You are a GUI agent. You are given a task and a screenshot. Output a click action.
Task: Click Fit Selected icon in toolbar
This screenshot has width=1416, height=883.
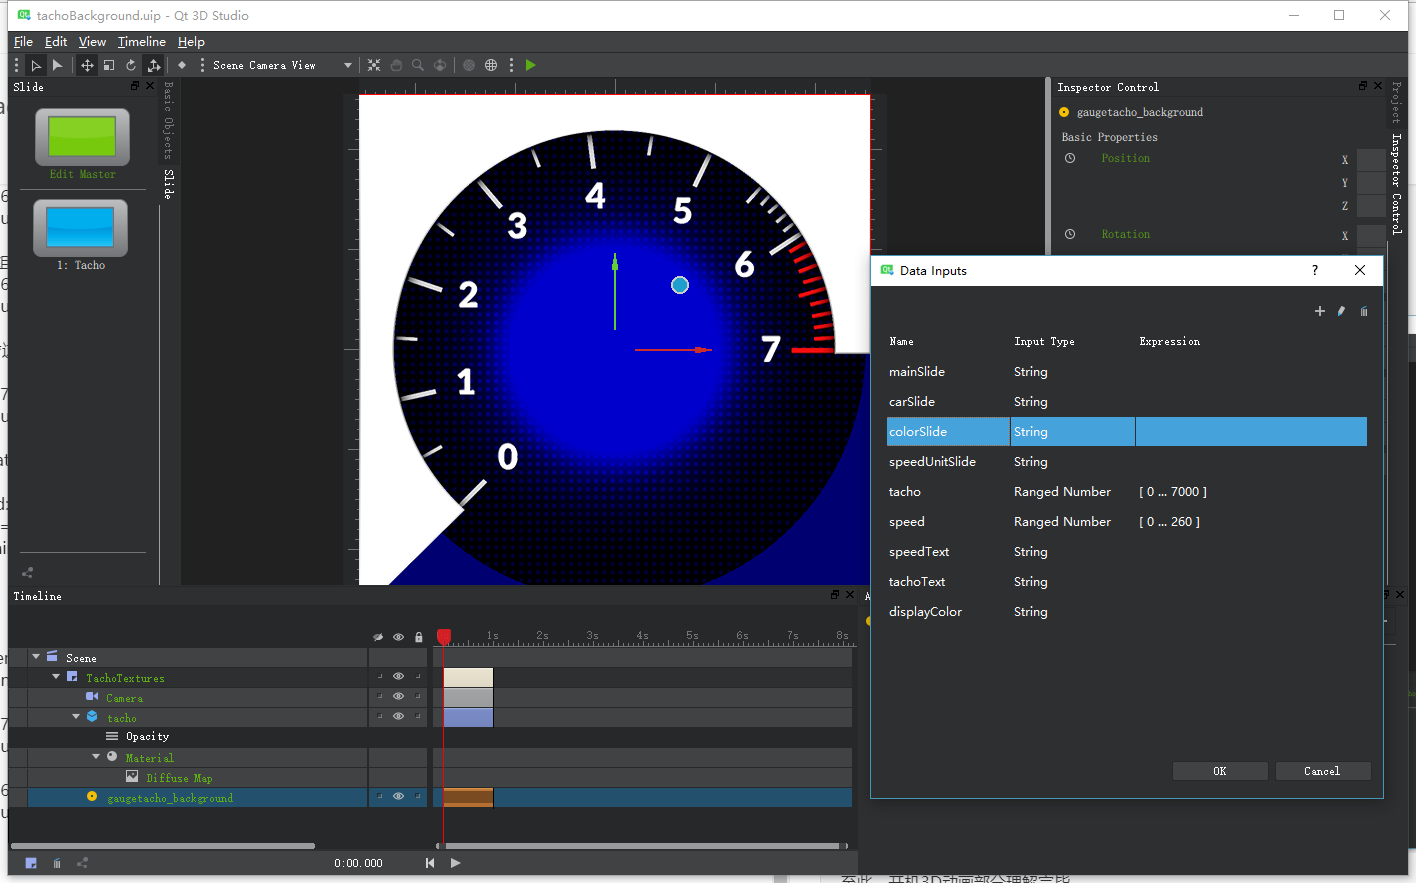(374, 65)
